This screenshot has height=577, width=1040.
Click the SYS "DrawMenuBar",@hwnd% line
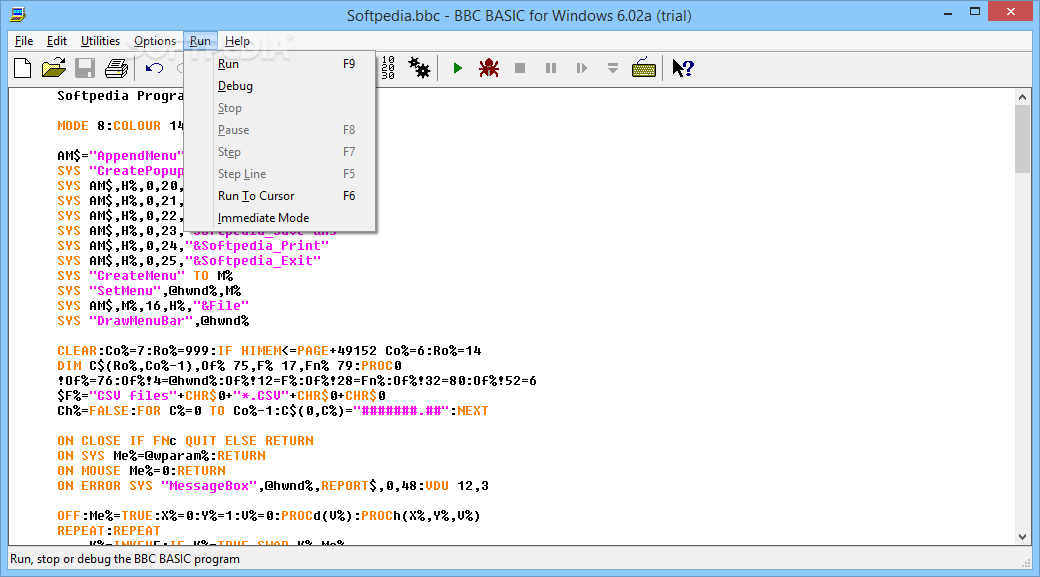tap(153, 321)
